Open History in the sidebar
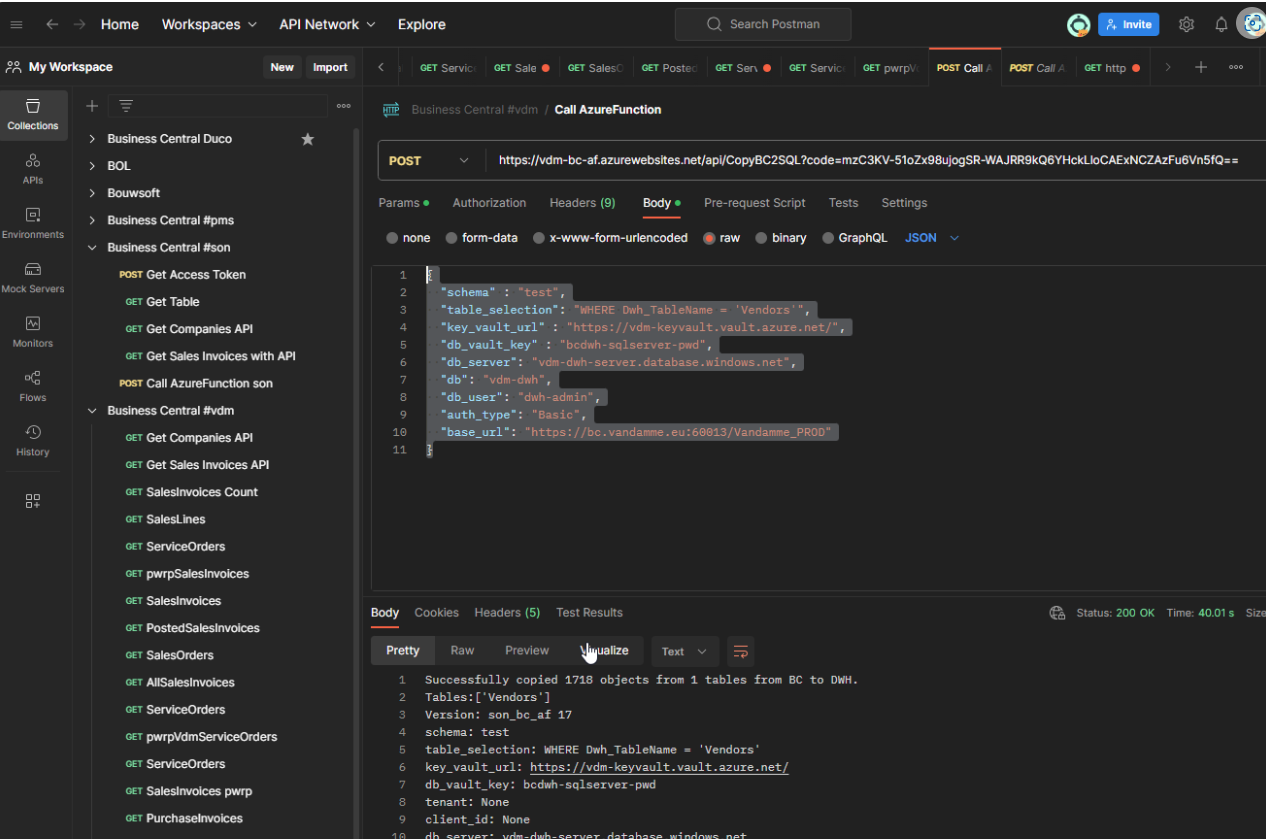Screen dimensions: 1266x839 click(33, 440)
